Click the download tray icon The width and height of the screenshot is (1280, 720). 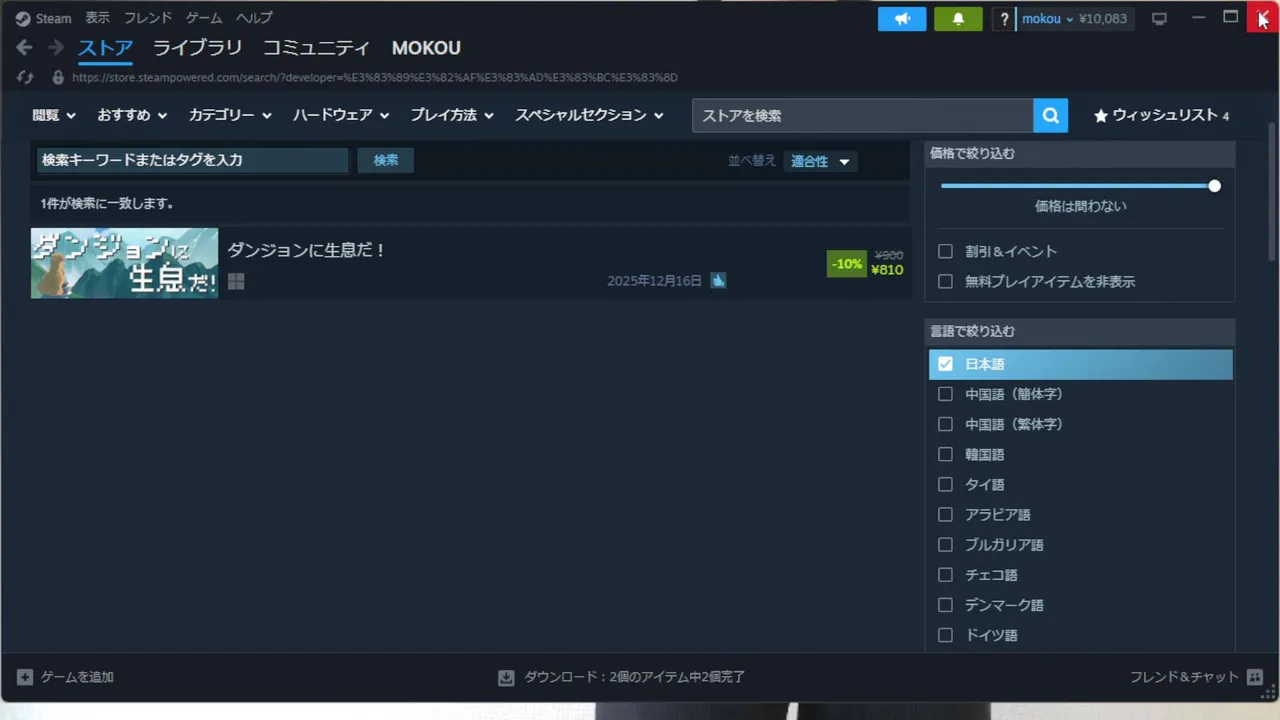pos(506,677)
